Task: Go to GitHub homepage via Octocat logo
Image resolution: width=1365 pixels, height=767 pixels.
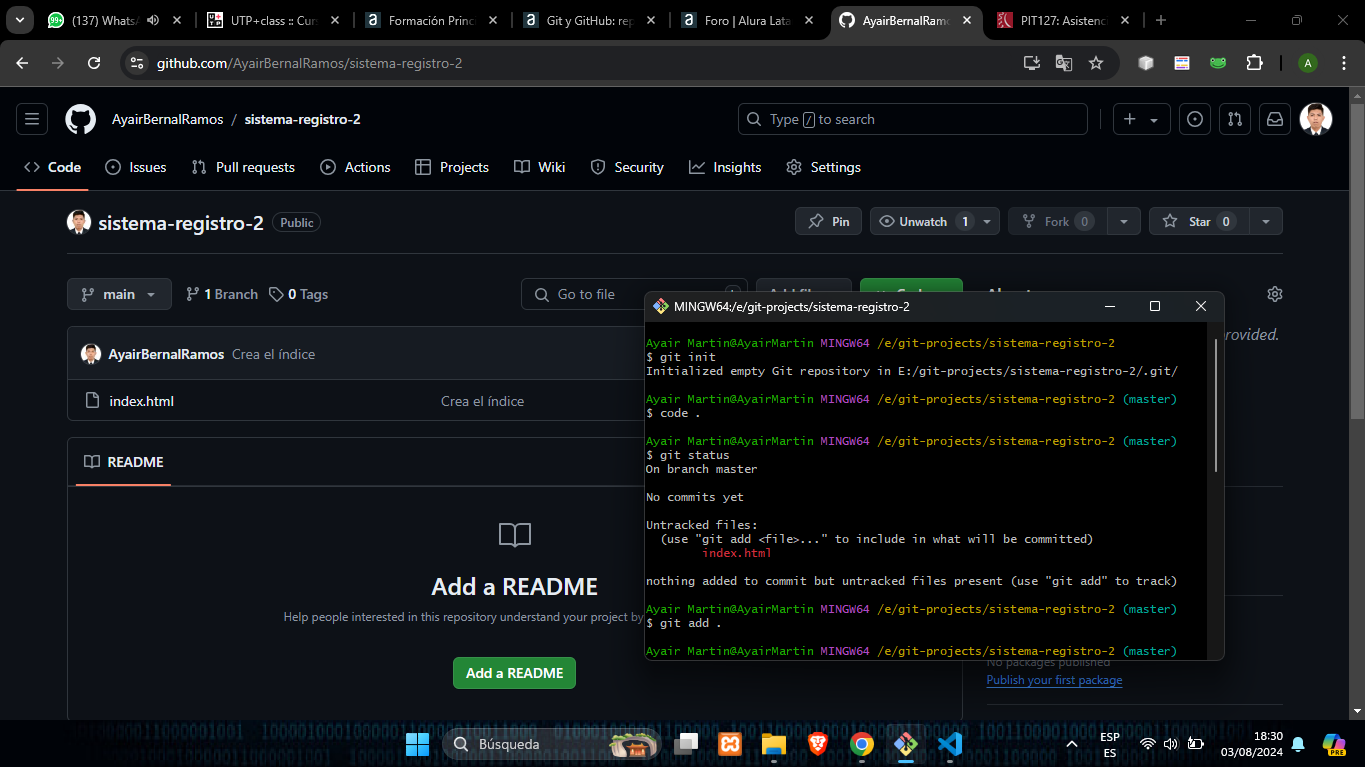Action: pos(81,119)
